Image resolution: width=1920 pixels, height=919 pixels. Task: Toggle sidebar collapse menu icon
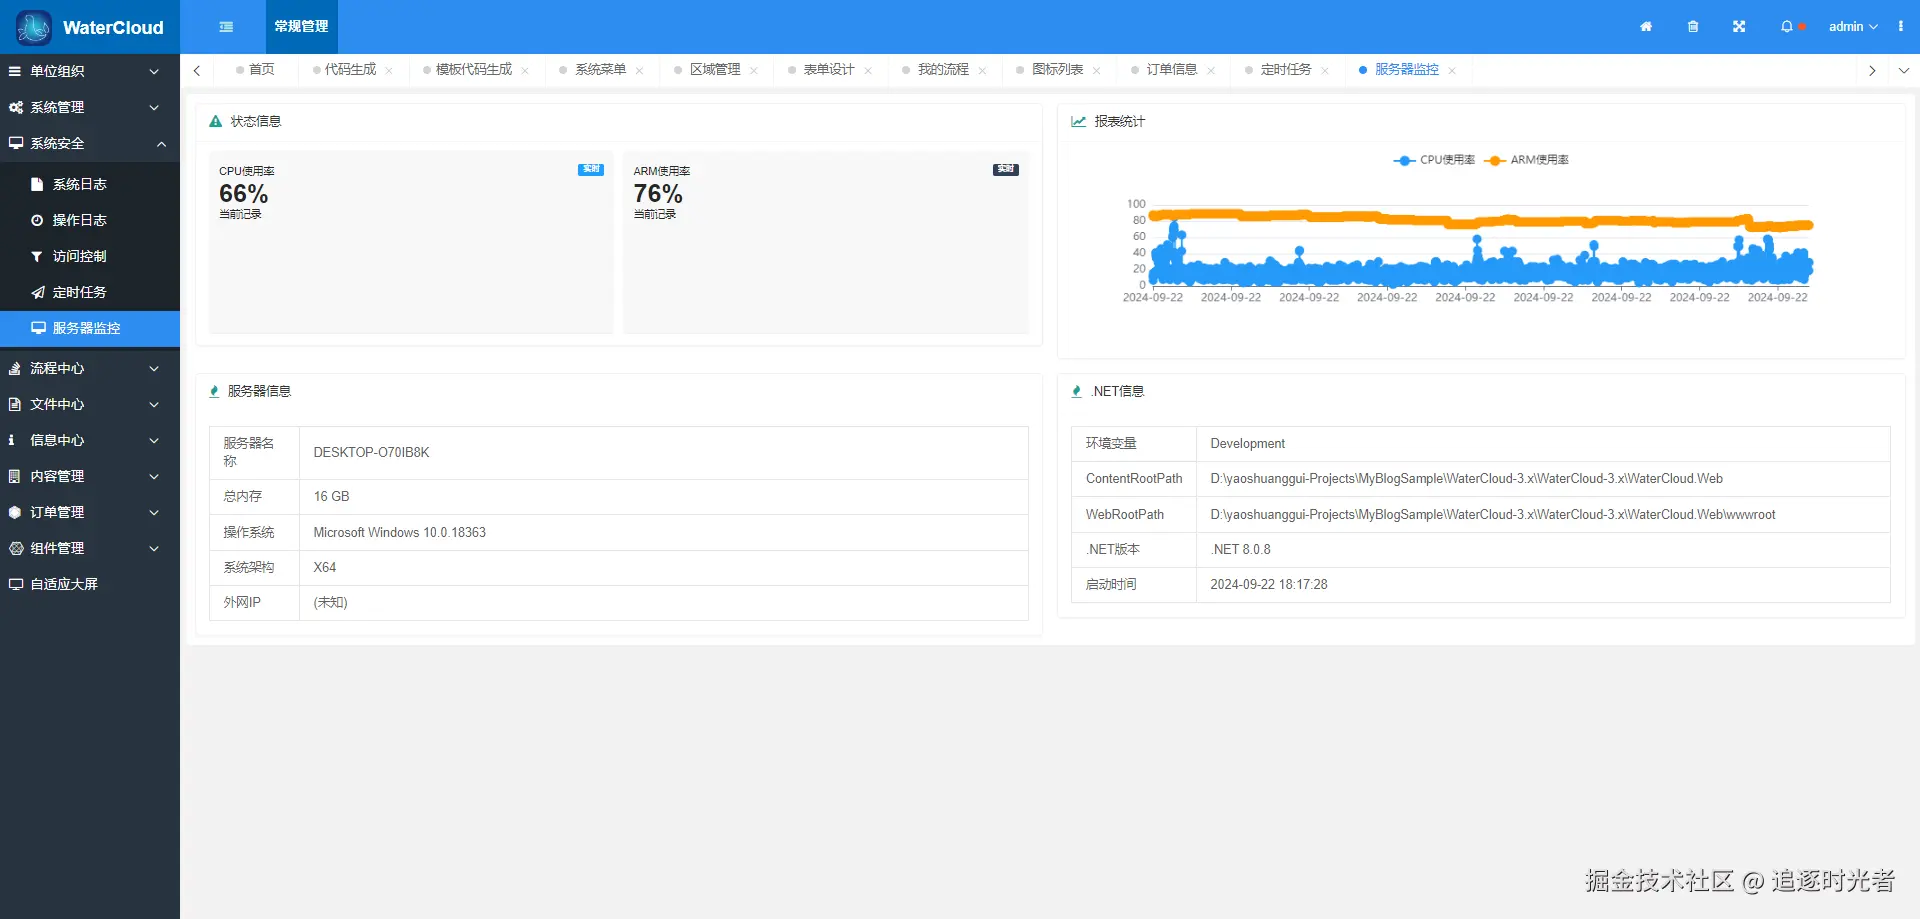226,27
